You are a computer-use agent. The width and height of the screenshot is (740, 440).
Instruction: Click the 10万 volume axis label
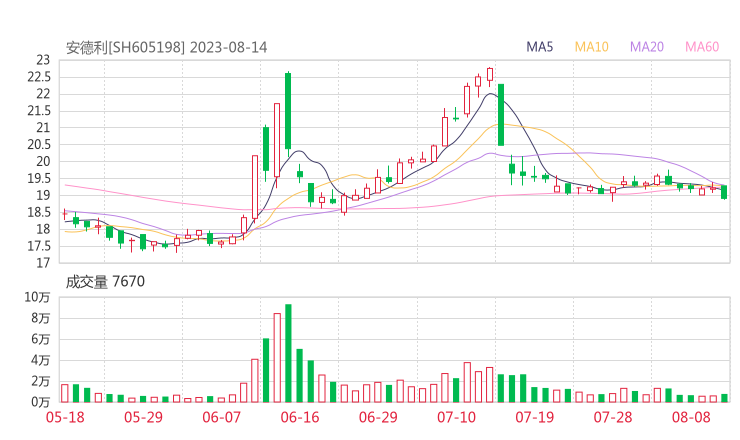[37, 297]
